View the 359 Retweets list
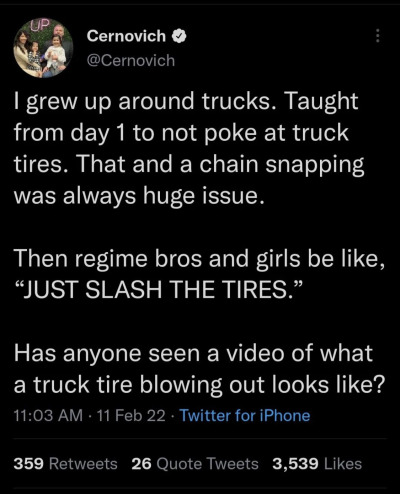Viewport: 400px width, 494px height. (65, 464)
